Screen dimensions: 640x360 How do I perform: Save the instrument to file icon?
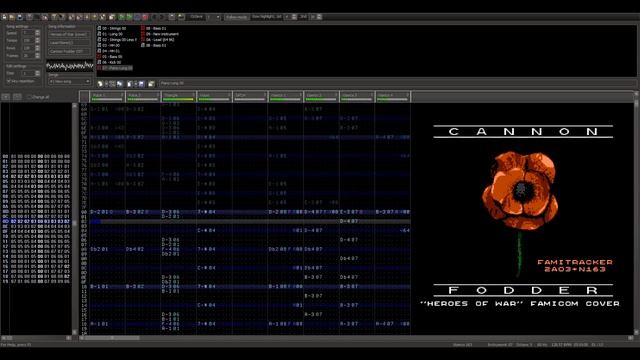pos(141,84)
